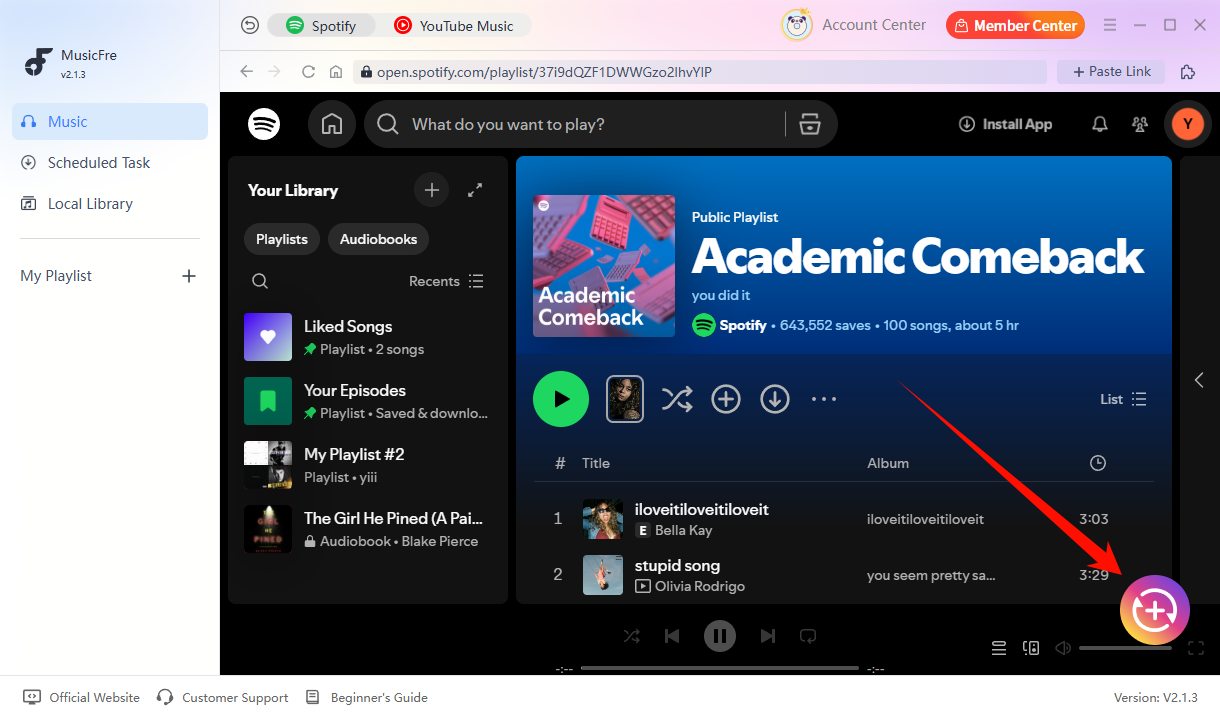Open Your Episodes

(x=368, y=401)
